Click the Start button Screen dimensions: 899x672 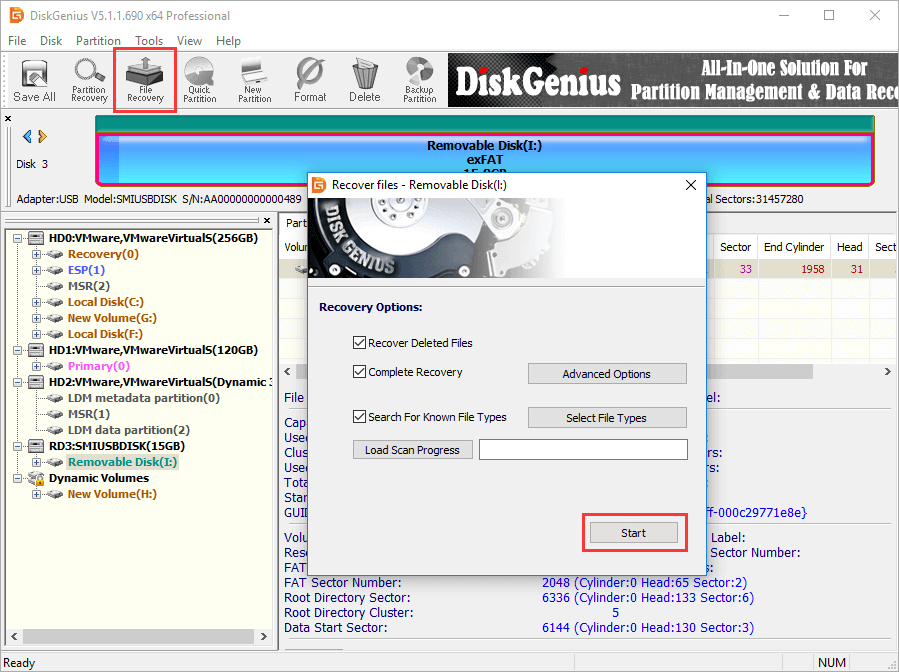pos(633,533)
